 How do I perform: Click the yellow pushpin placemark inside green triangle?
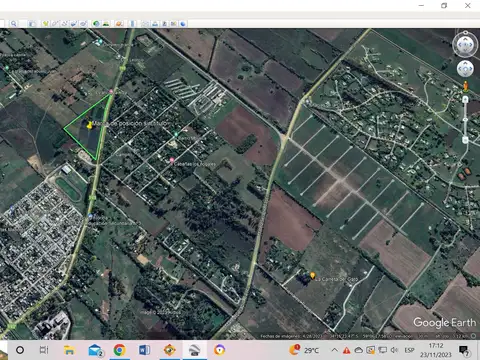click(89, 125)
